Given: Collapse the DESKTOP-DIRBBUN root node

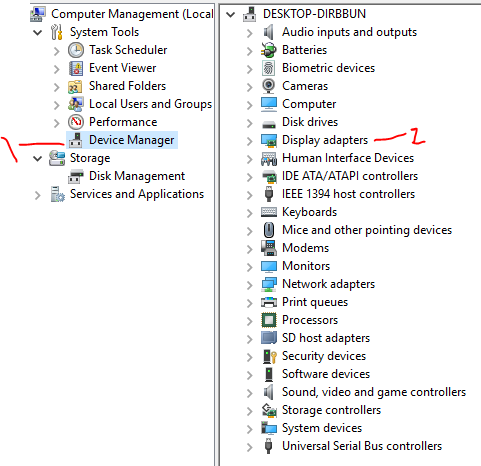Looking at the screenshot, I should [x=230, y=15].
